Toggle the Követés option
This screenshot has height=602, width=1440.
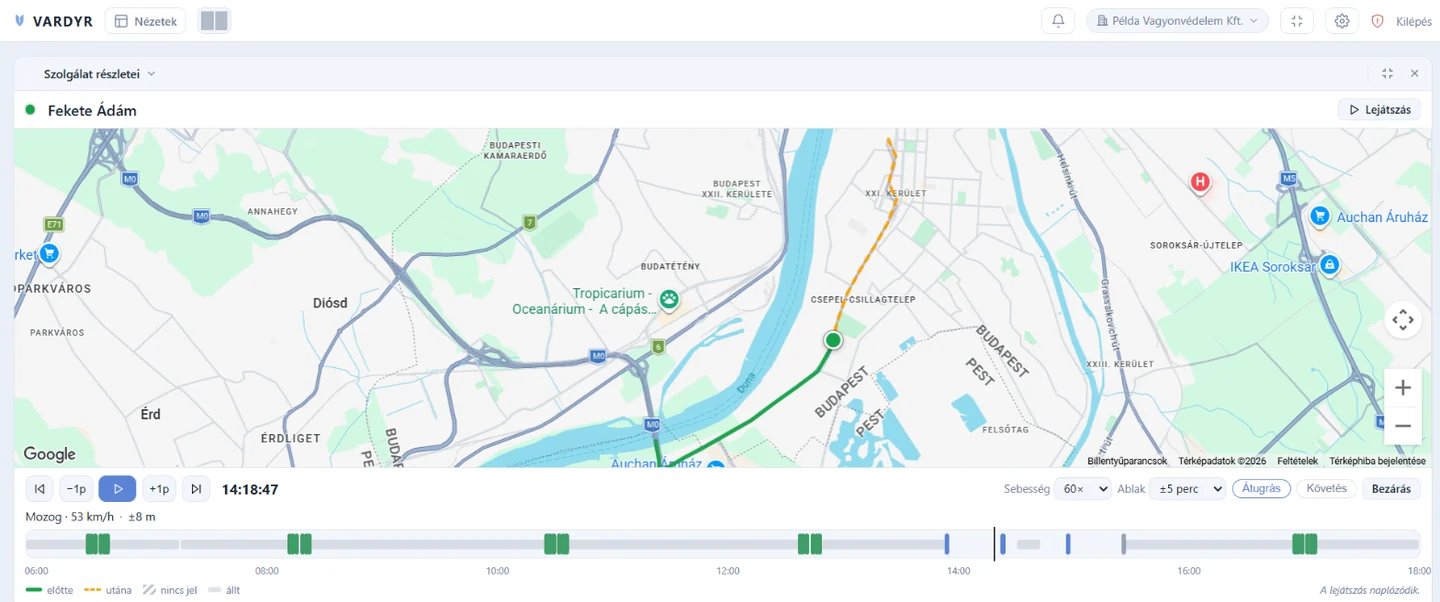1327,489
